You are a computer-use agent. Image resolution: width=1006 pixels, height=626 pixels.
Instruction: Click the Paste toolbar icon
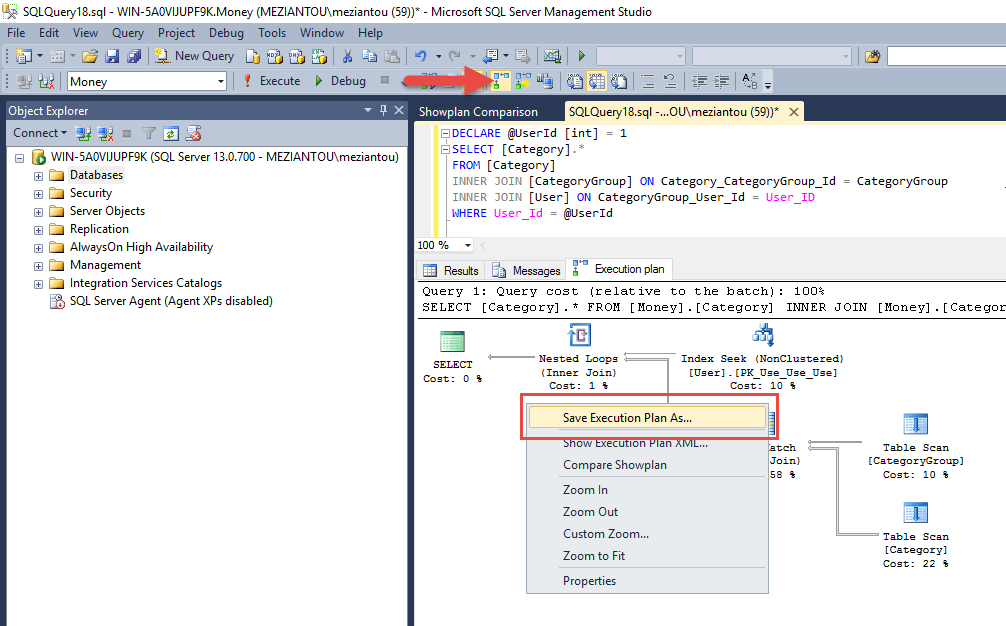(391, 55)
